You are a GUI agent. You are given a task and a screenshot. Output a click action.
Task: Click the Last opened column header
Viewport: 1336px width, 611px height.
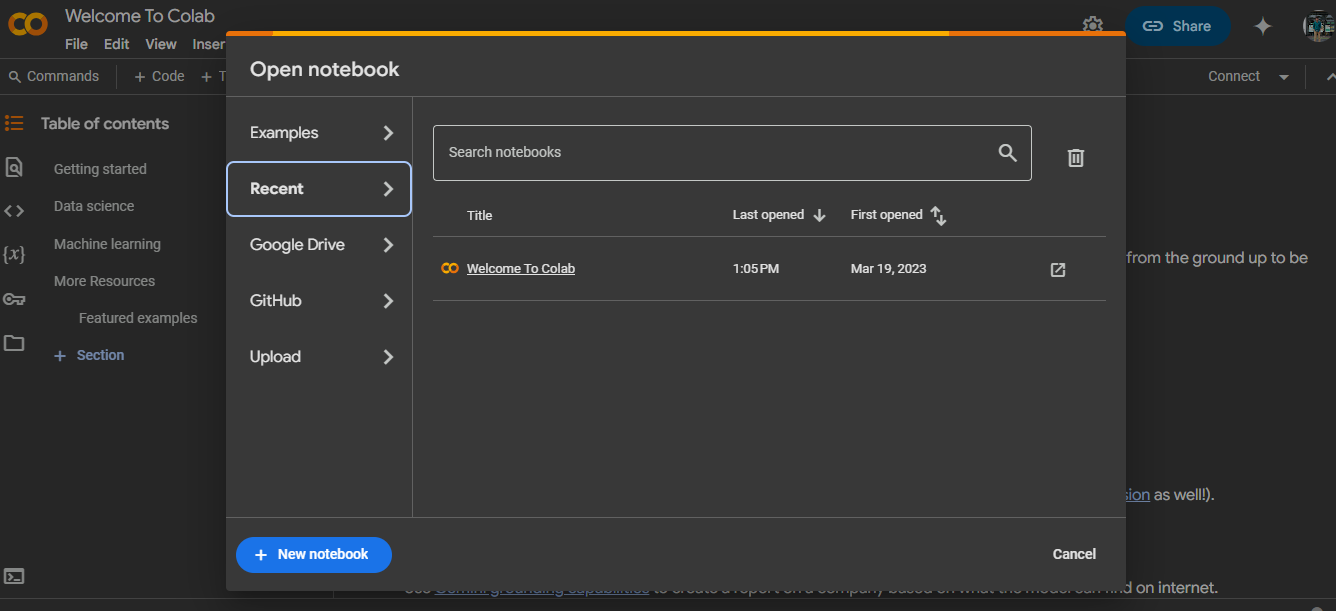(x=768, y=215)
